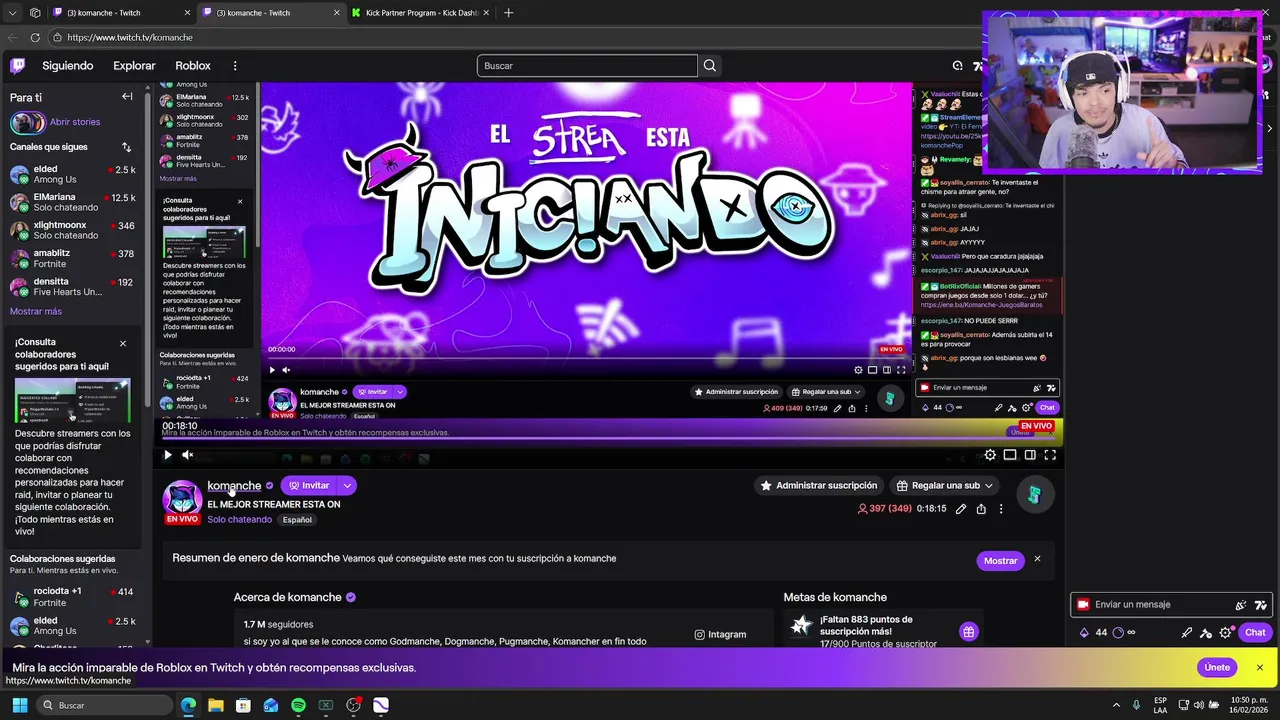Enter fullscreen on outer player

click(1050, 455)
